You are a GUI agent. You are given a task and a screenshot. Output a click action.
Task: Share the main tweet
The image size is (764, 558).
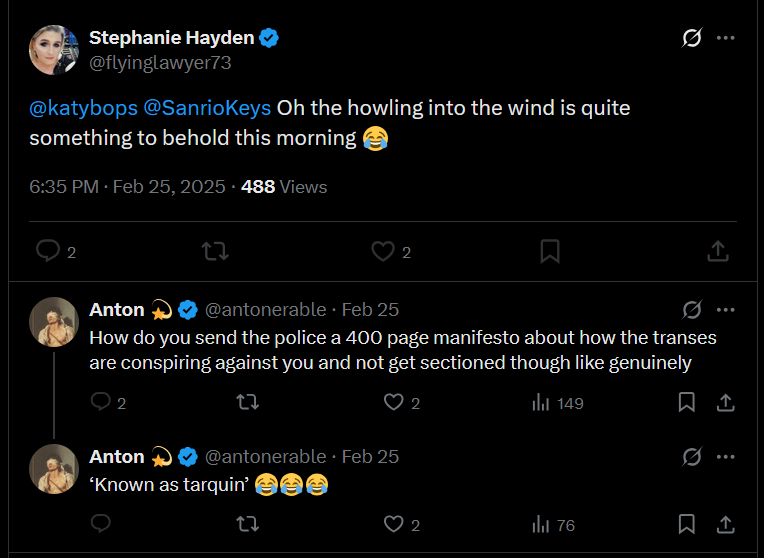tap(717, 252)
